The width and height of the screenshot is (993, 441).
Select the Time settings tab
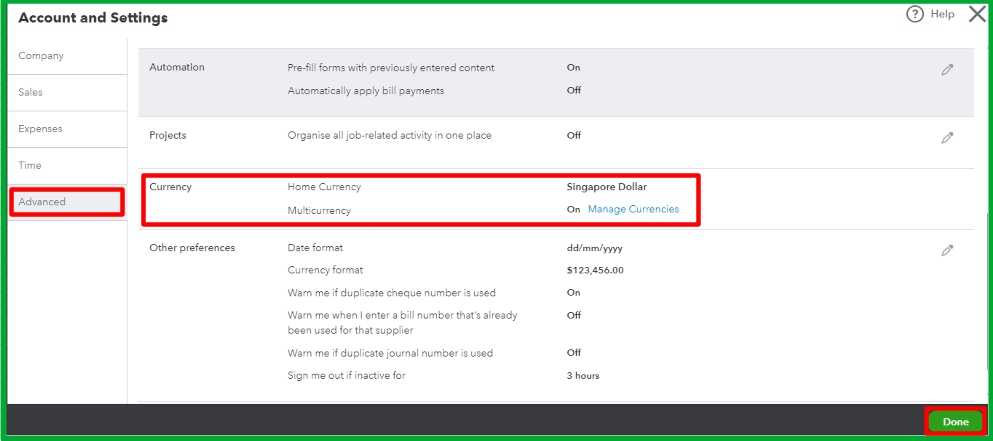coord(30,165)
